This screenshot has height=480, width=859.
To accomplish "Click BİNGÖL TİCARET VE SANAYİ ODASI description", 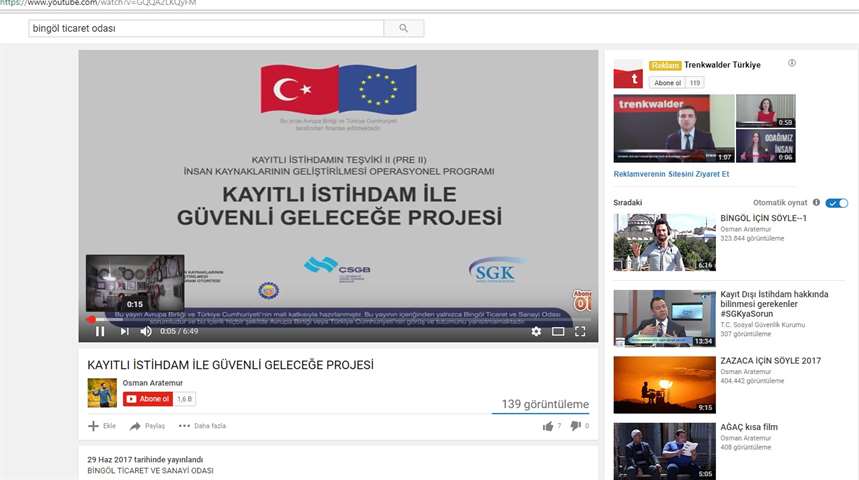I will tap(150, 471).
